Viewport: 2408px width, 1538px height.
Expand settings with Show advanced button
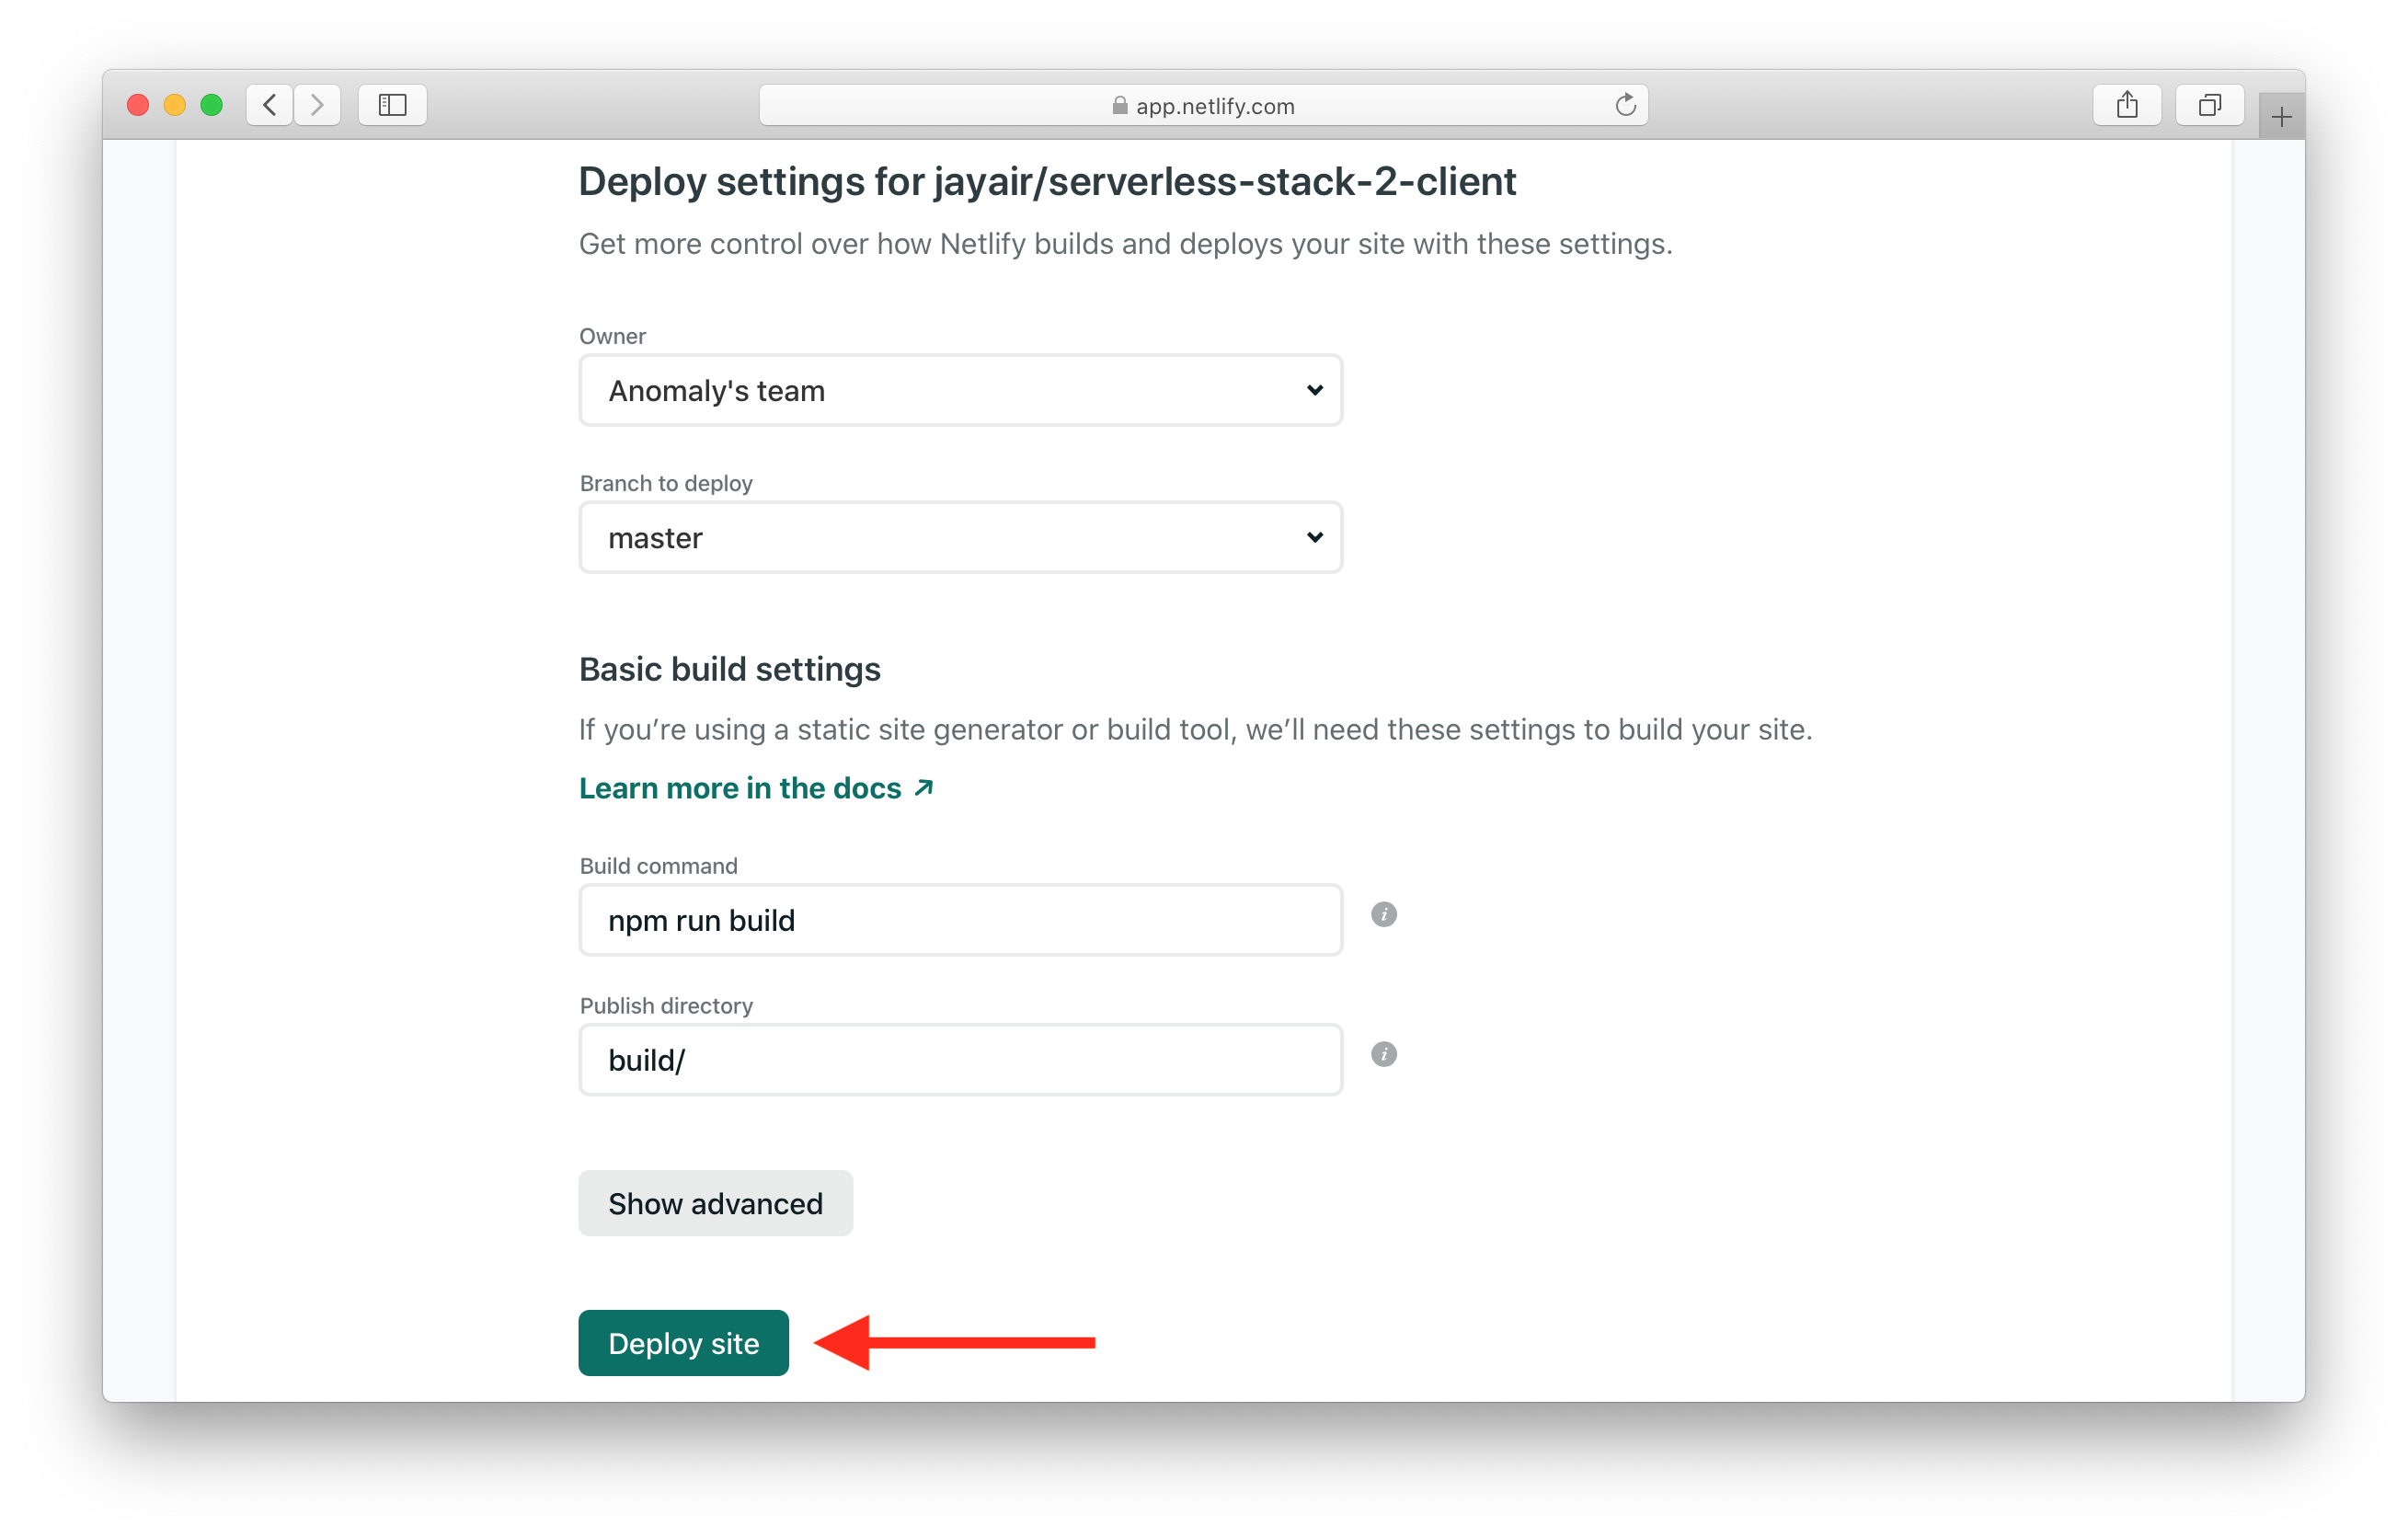coord(715,1203)
